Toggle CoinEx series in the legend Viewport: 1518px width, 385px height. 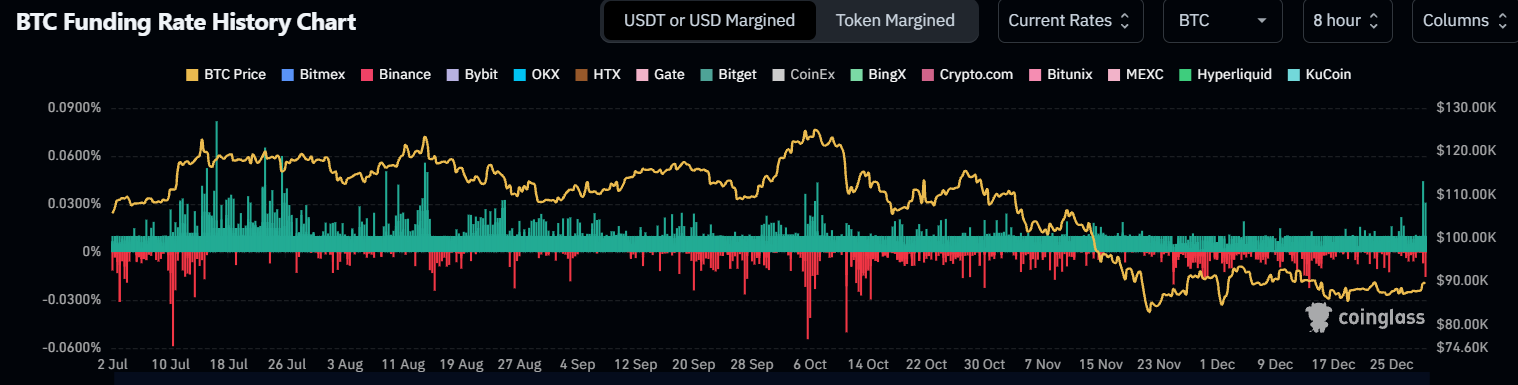pyautogui.click(x=804, y=74)
